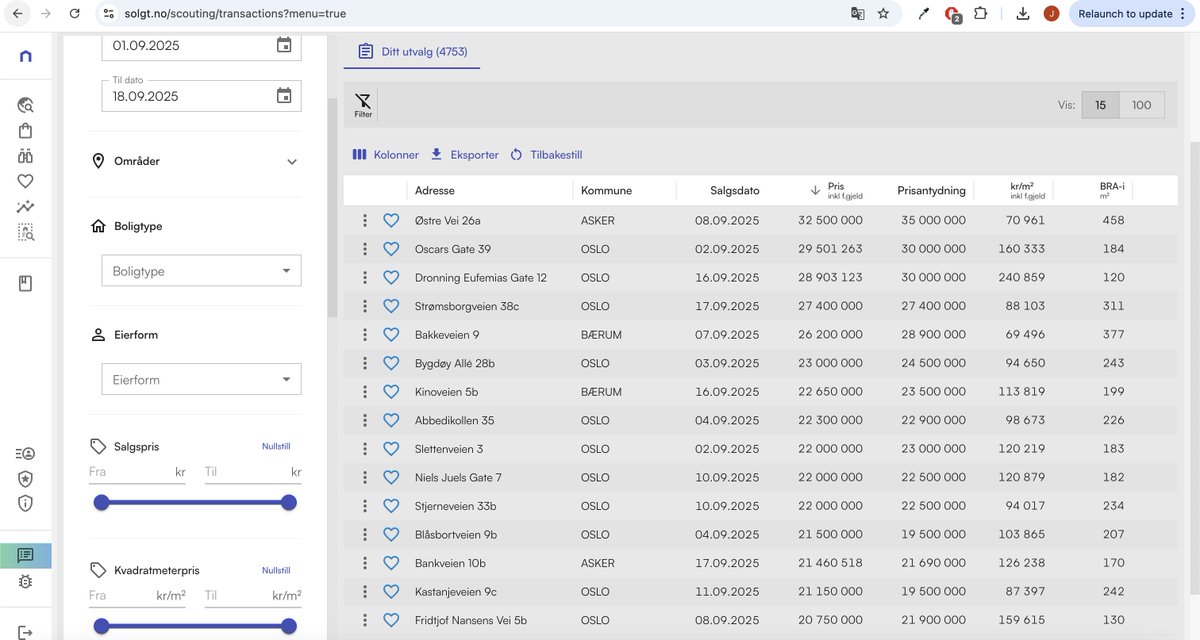Open Chrome downloads icon

pos(1022,14)
